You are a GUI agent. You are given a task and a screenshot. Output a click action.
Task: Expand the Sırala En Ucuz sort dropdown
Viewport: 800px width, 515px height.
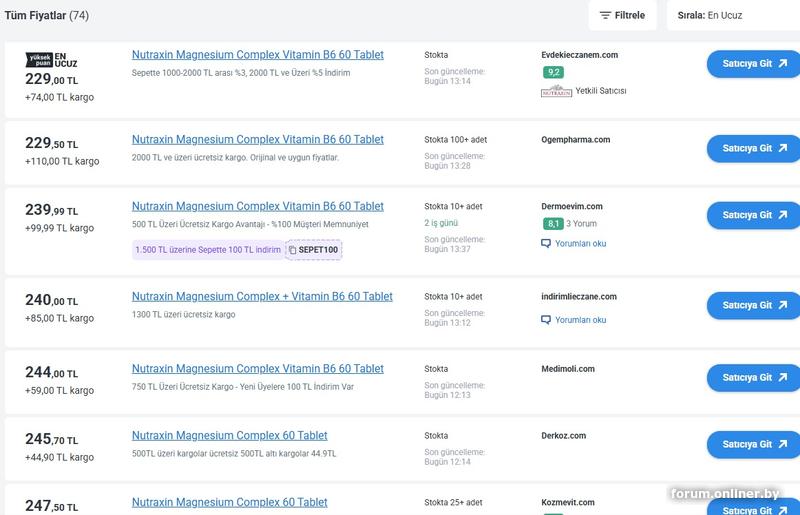[x=733, y=16]
